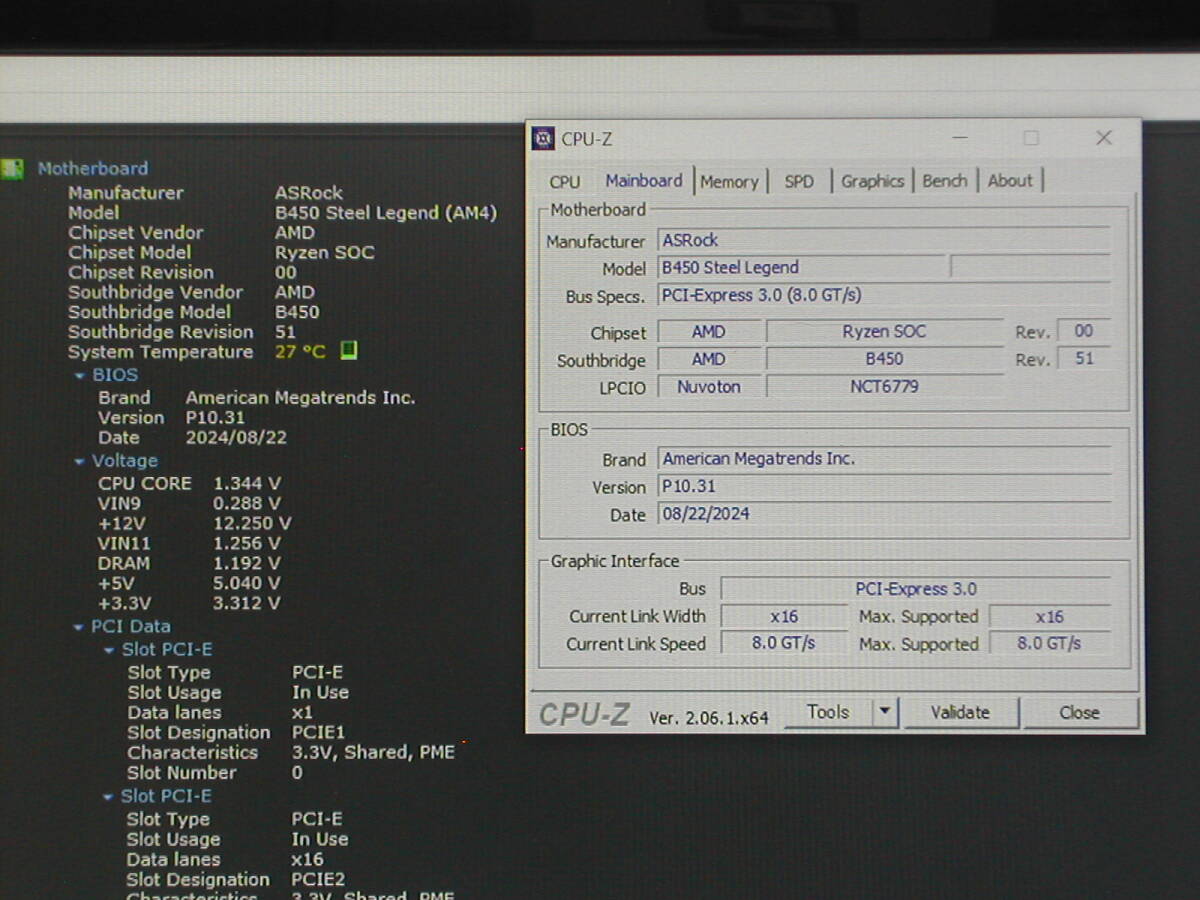
Task: Click the +5V '5.040 V' value
Action: tap(247, 583)
